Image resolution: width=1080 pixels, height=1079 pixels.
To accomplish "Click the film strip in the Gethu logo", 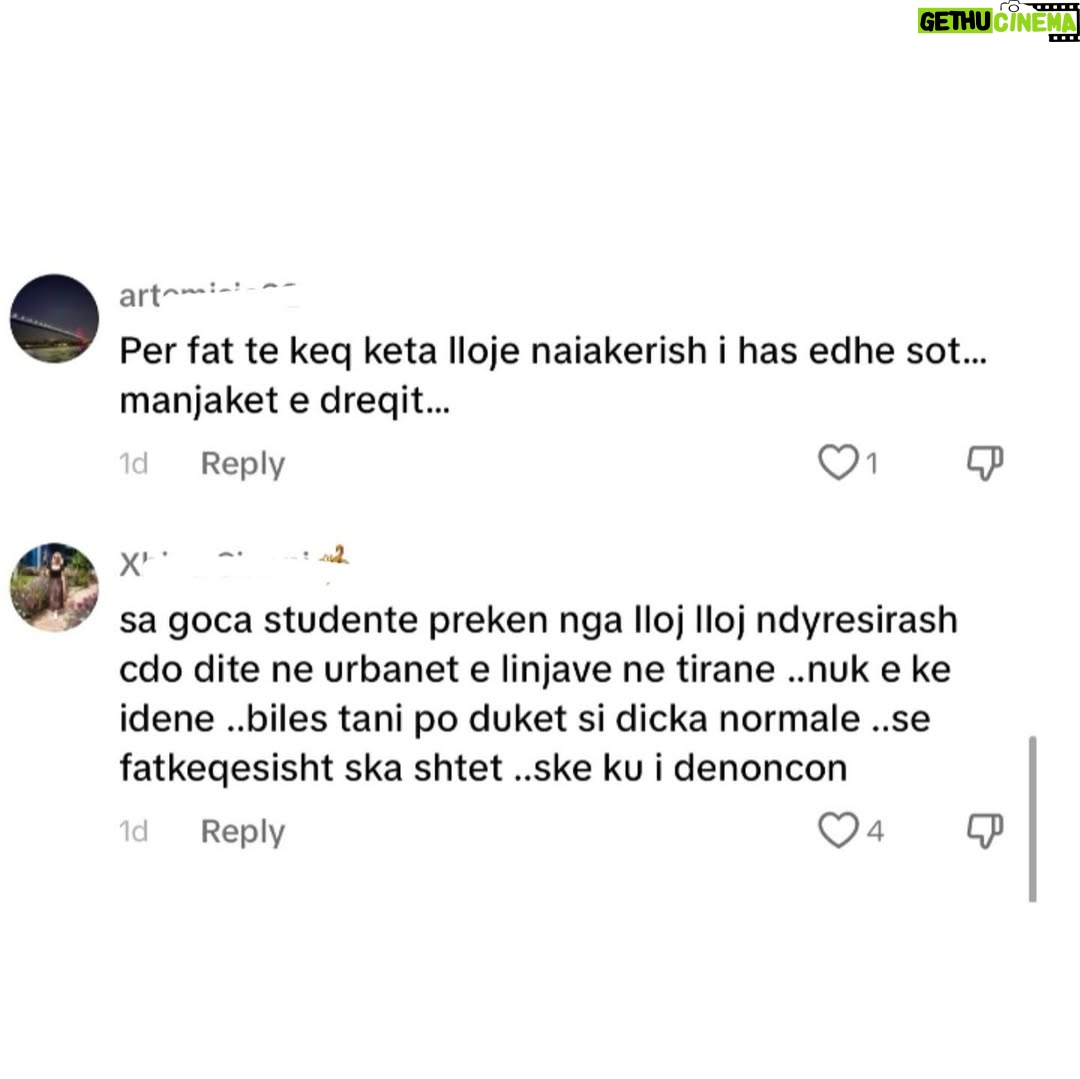I will pos(1054,21).
